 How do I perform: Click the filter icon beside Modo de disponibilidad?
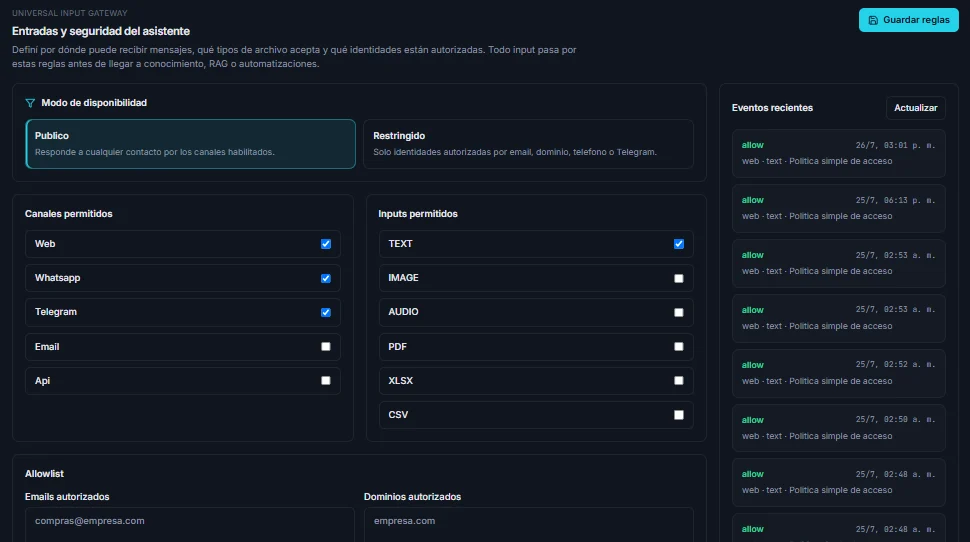tap(30, 103)
